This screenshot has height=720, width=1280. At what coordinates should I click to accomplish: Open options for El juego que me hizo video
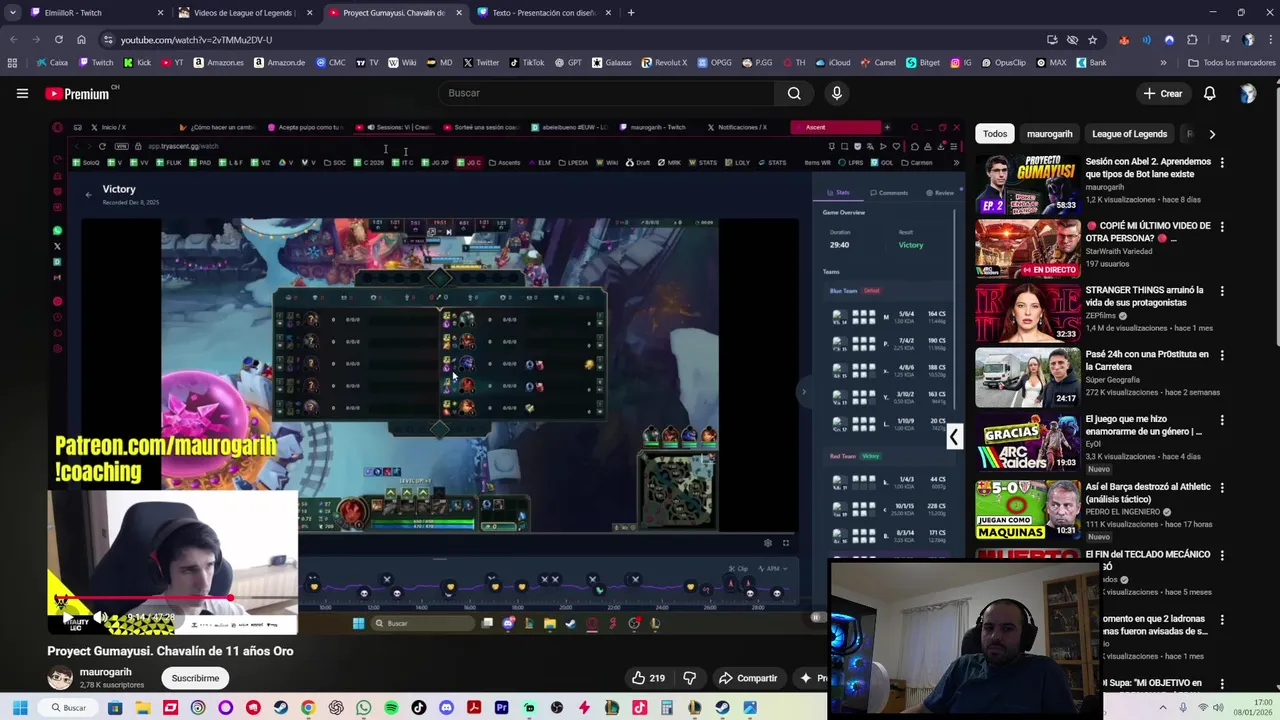click(x=1222, y=420)
